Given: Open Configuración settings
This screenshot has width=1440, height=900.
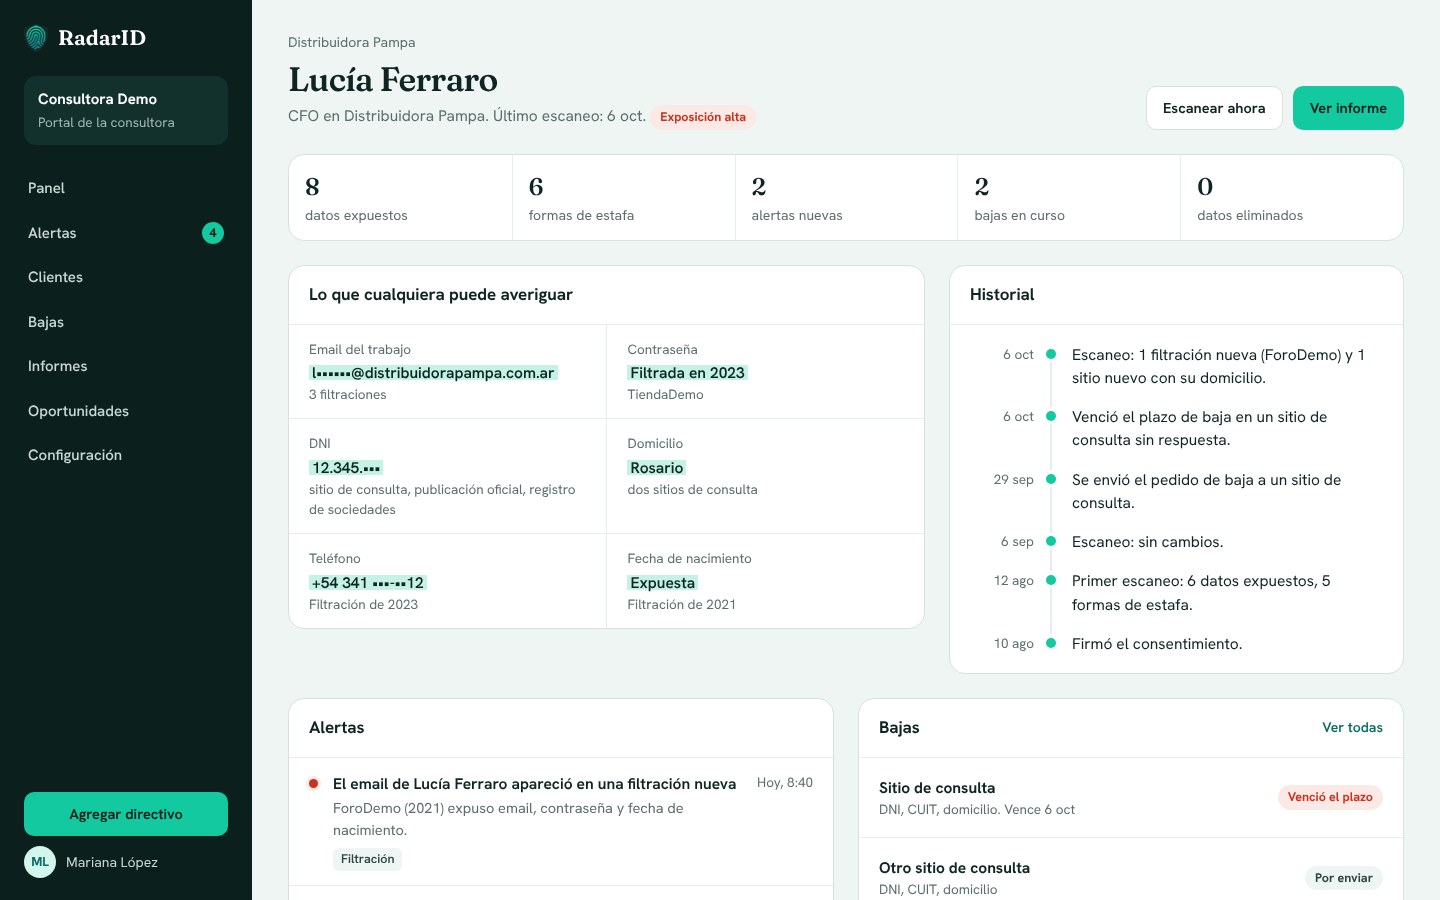Looking at the screenshot, I should 126,455.
